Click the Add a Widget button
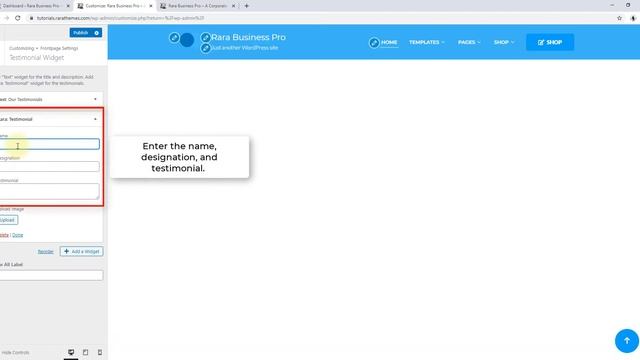640x360 pixels. (81, 251)
